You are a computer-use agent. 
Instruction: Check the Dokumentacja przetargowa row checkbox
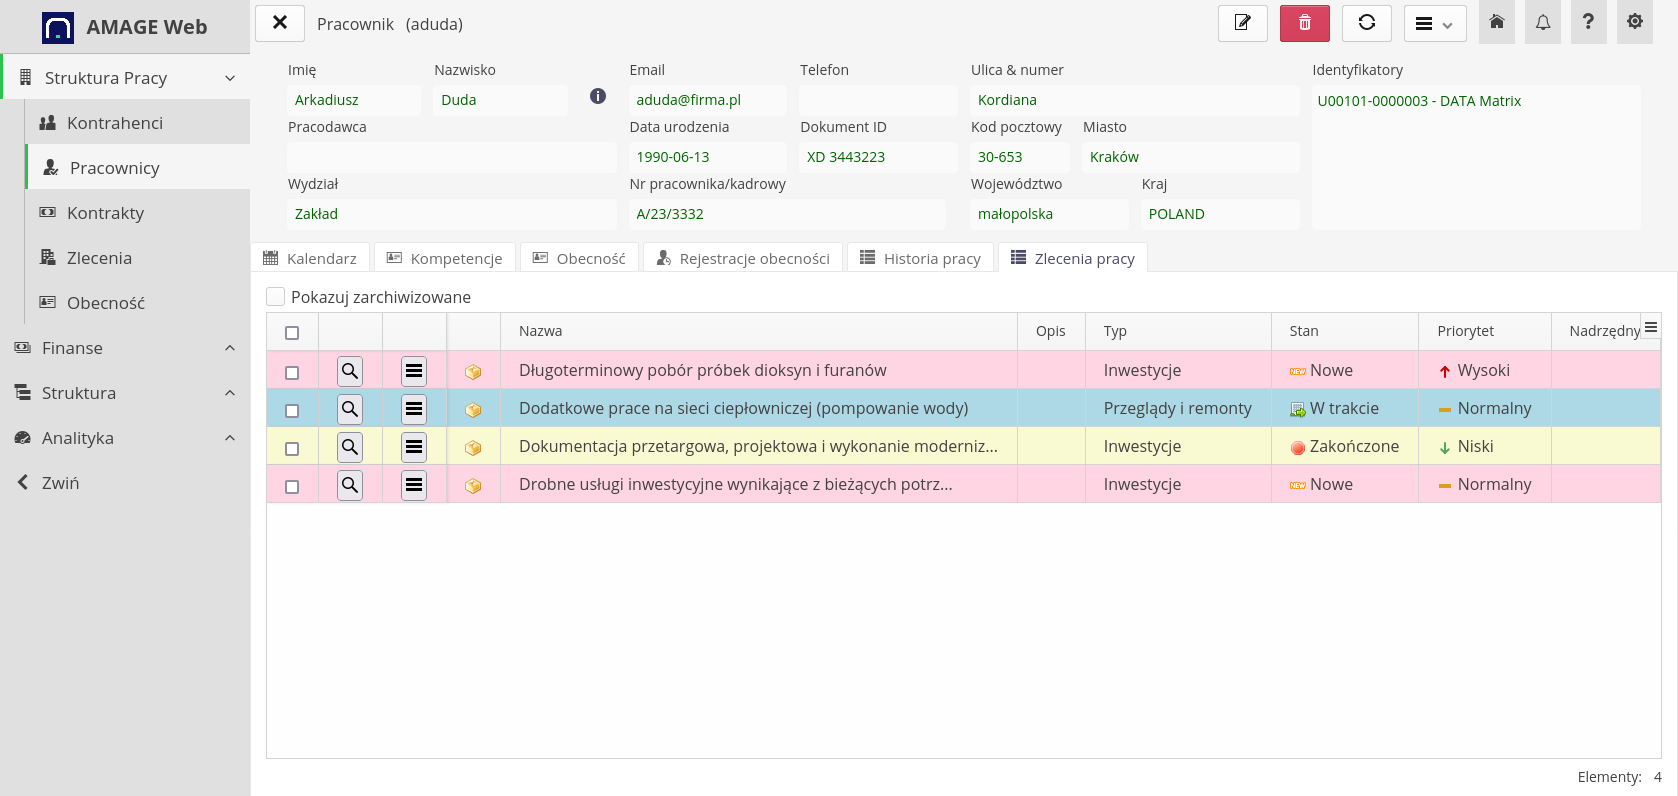click(x=292, y=449)
